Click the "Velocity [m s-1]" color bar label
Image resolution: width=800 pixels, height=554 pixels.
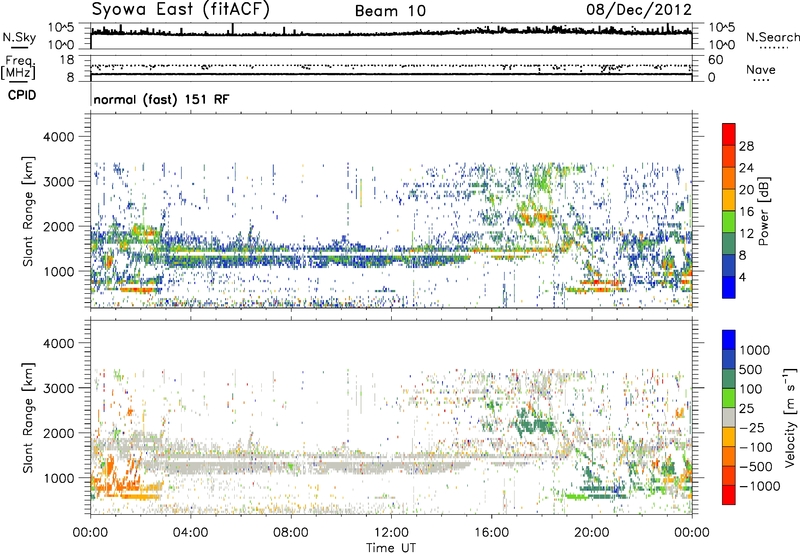pyautogui.click(x=790, y=417)
